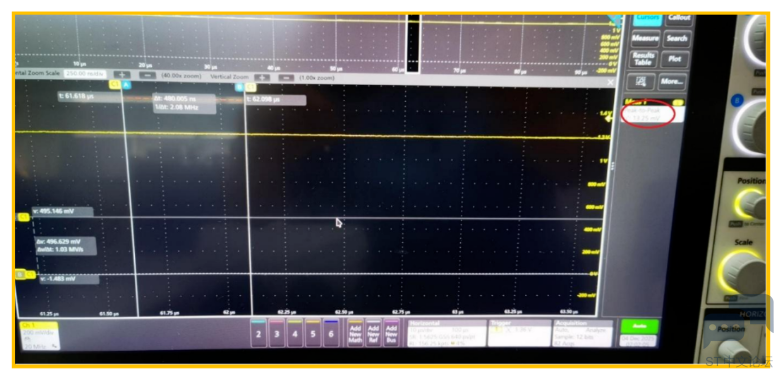Select the Δv 496.629 mV readout
782x377 pixels.
coord(65,245)
